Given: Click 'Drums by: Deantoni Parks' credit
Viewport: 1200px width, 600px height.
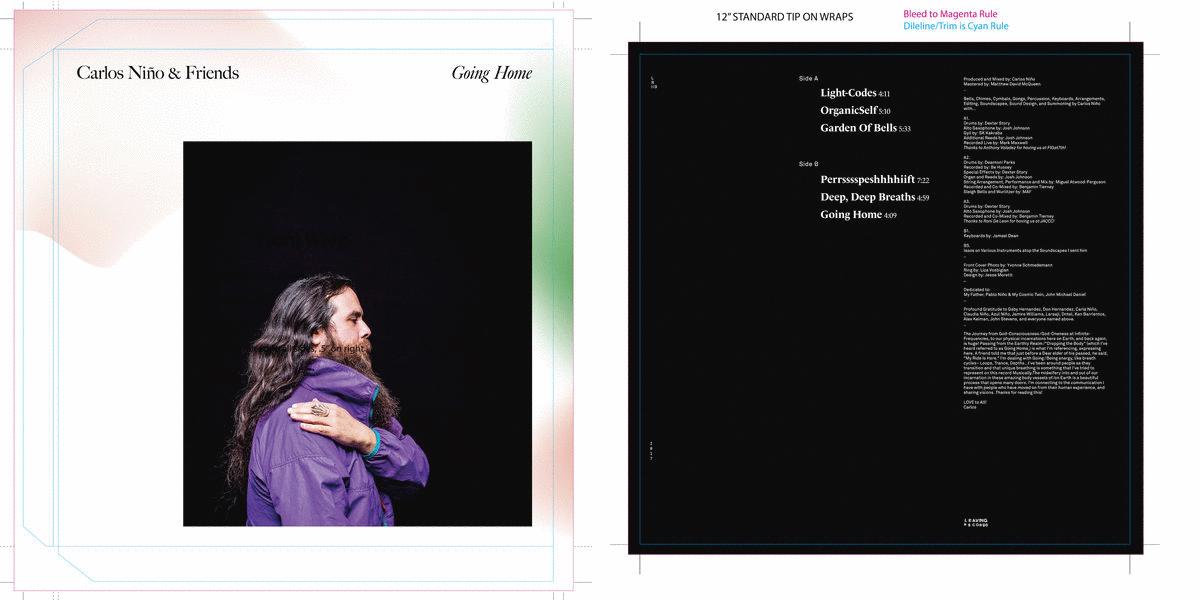Looking at the screenshot, I should tap(990, 163).
